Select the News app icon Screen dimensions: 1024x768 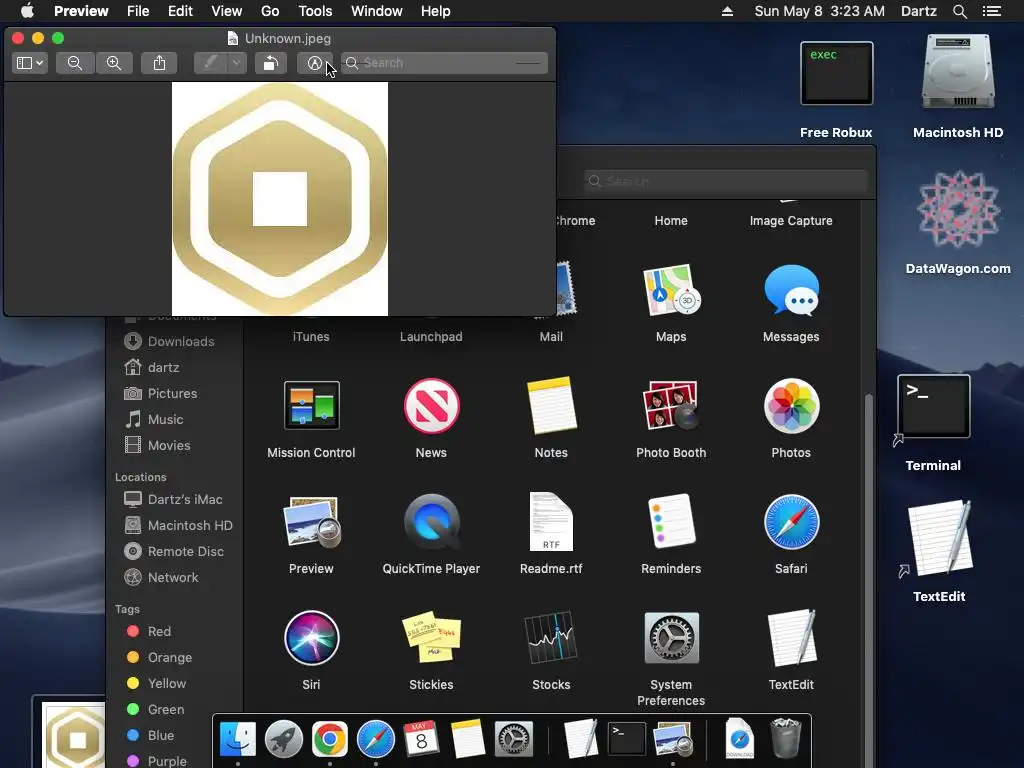pyautogui.click(x=431, y=406)
